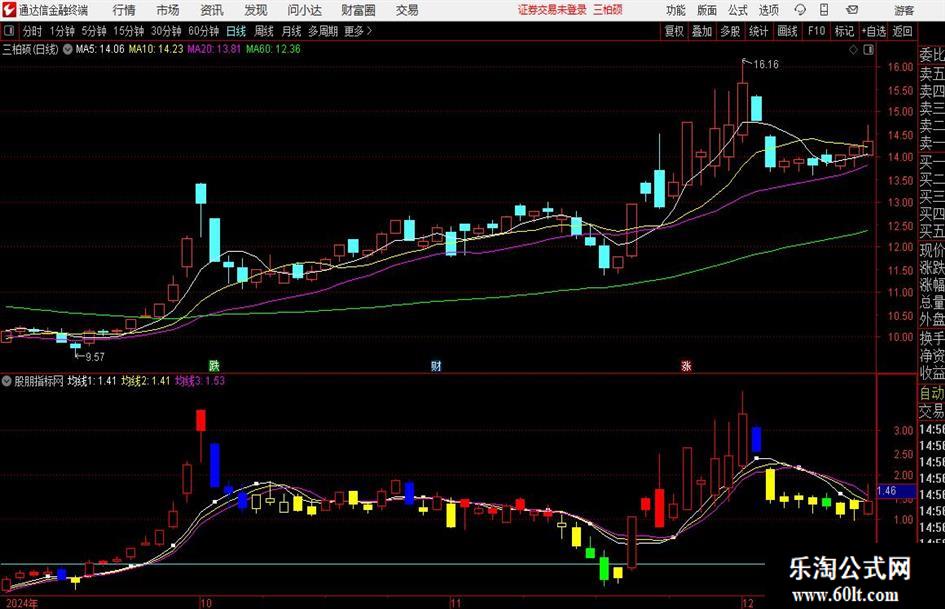The image size is (945, 609).
Task: Click the 游客 user label
Action: pos(903,10)
